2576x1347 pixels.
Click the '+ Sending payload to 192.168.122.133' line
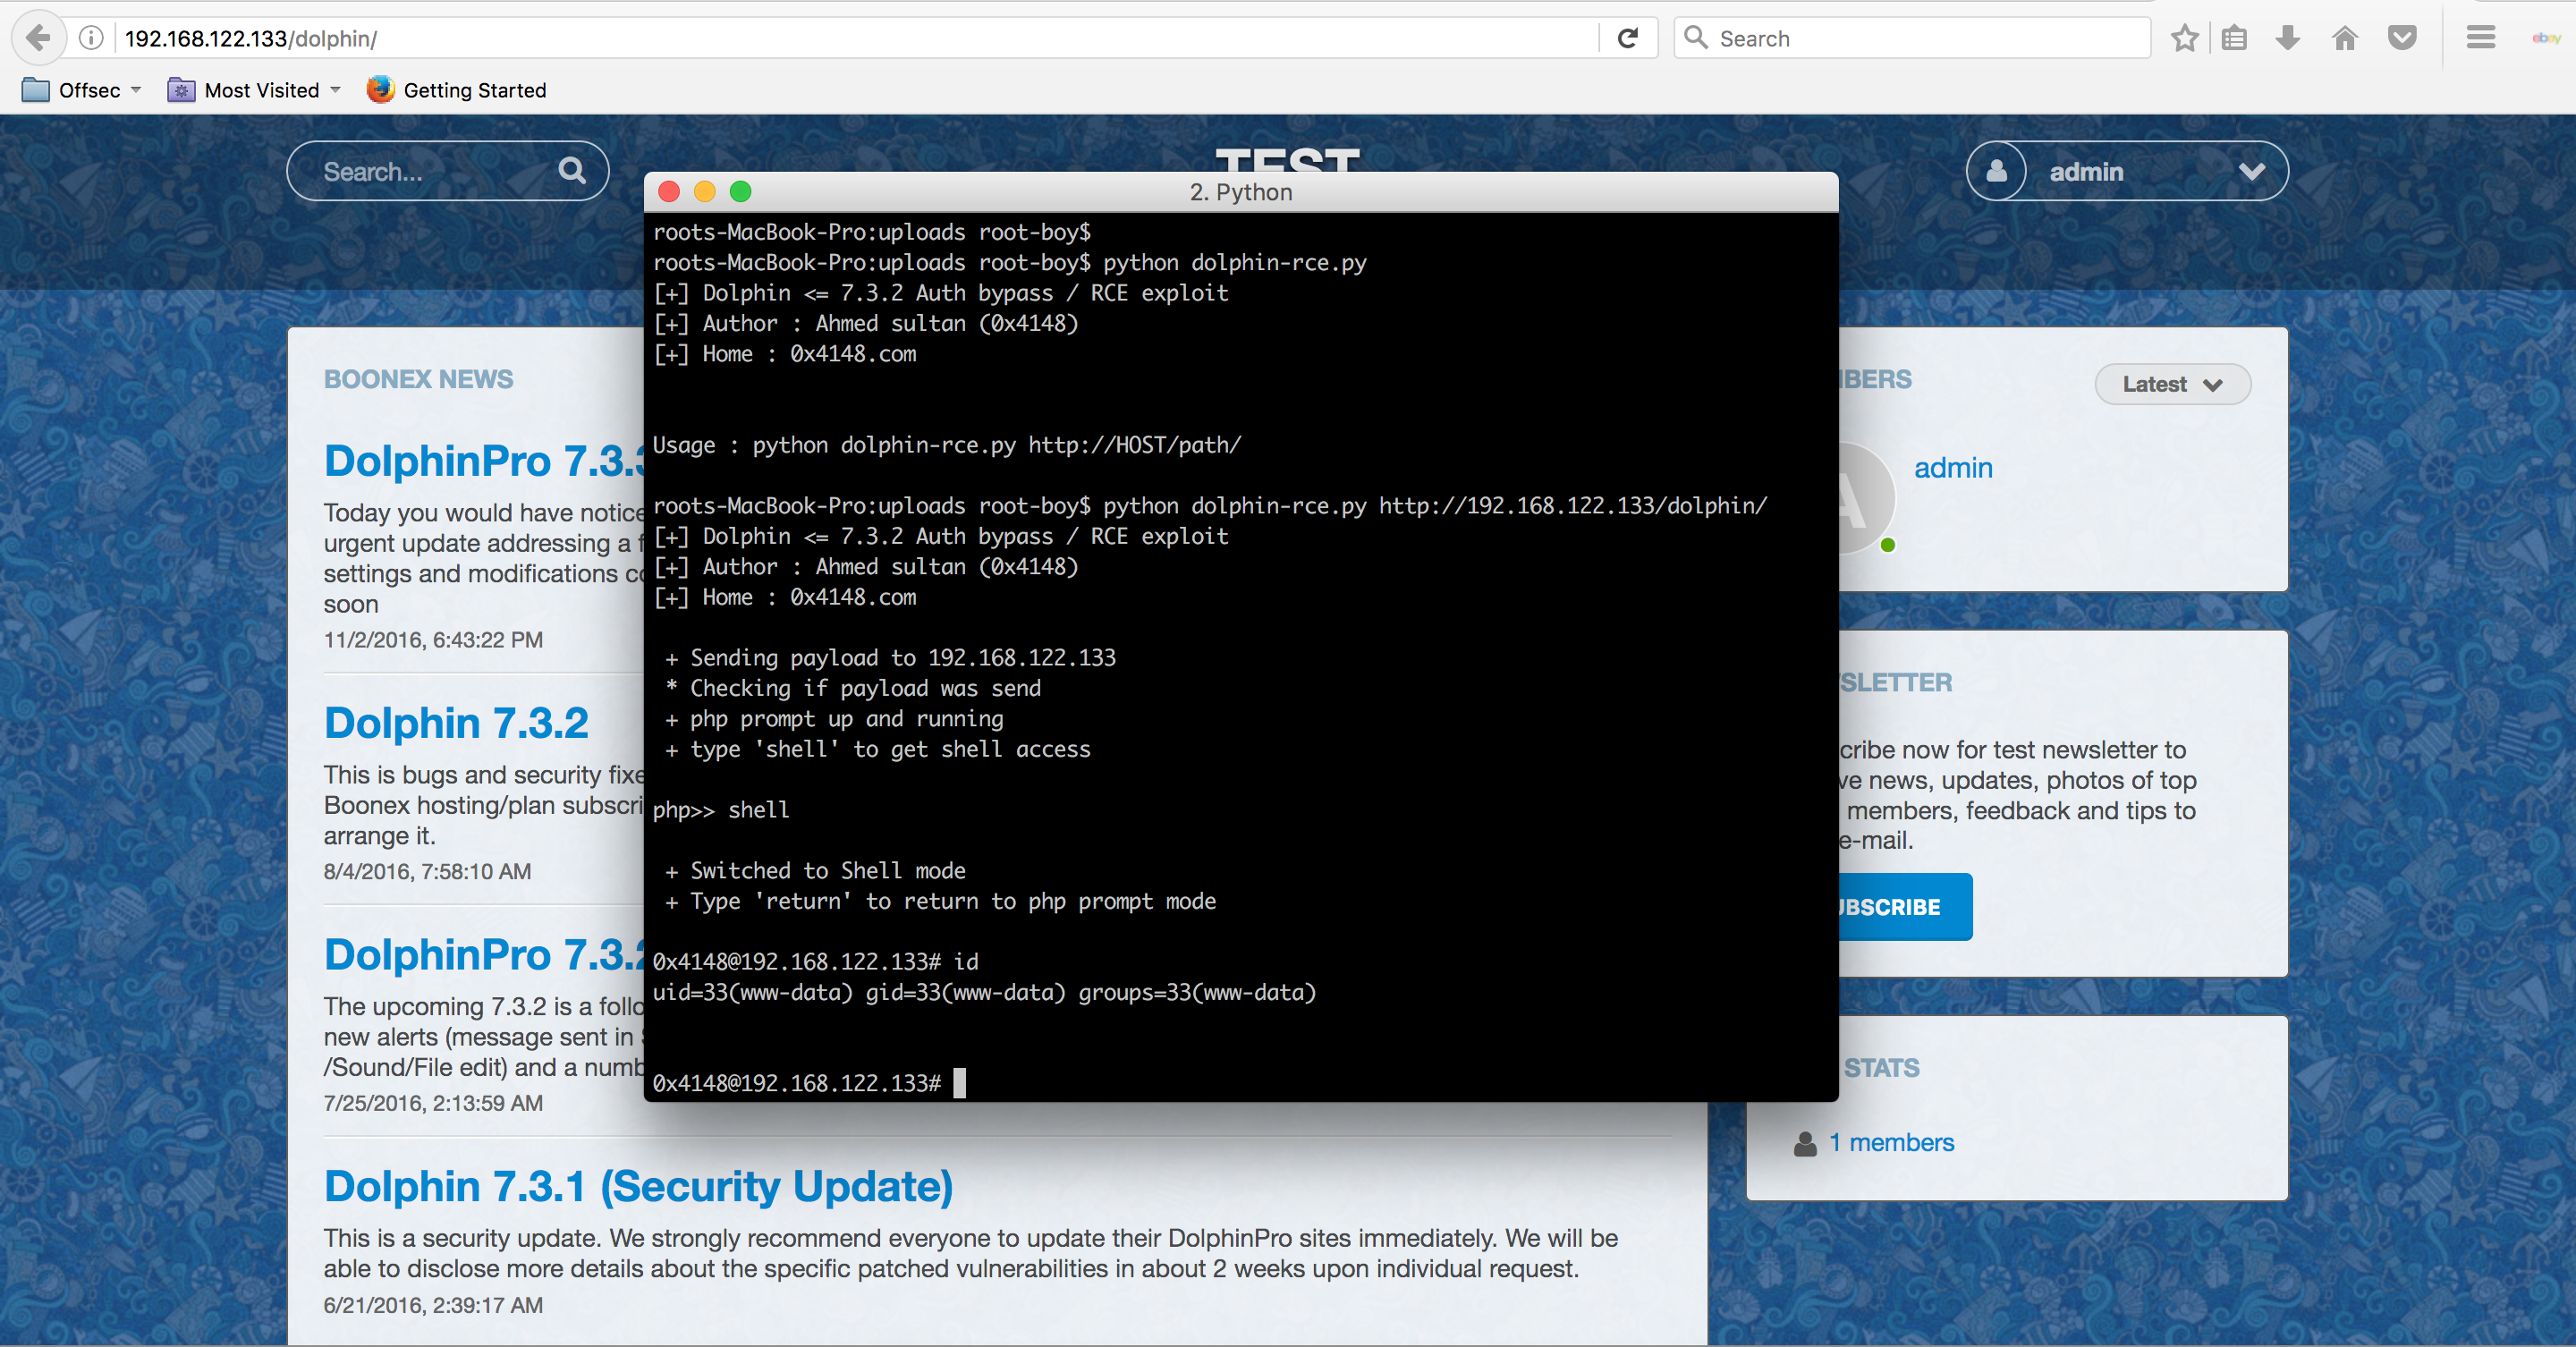[890, 658]
